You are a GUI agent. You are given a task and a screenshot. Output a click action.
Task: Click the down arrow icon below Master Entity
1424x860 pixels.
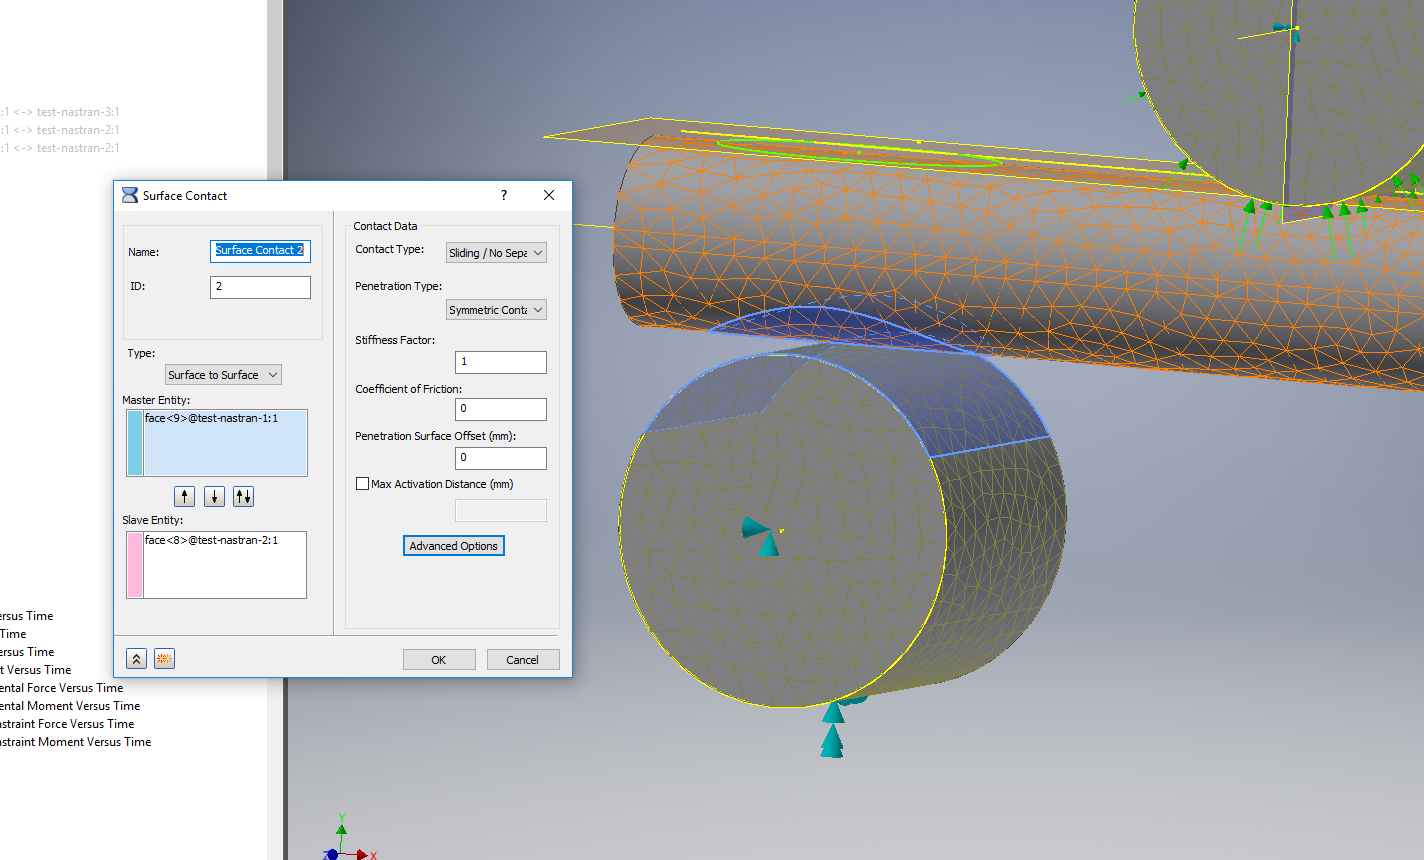214,495
